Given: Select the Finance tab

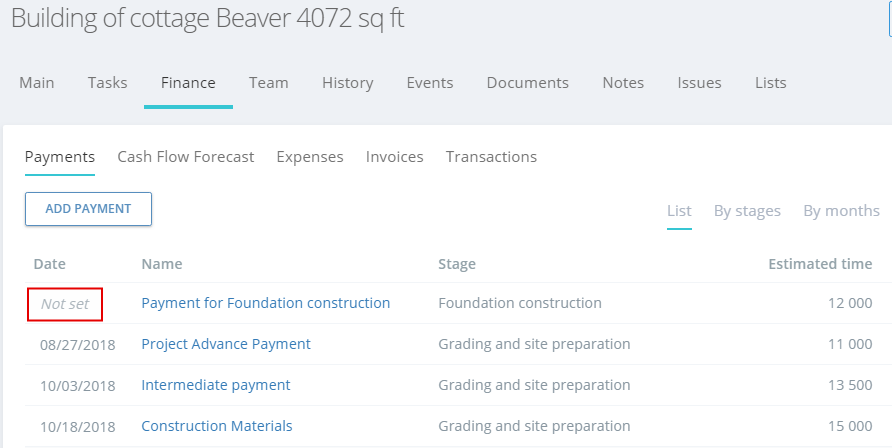Looking at the screenshot, I should click(x=188, y=83).
